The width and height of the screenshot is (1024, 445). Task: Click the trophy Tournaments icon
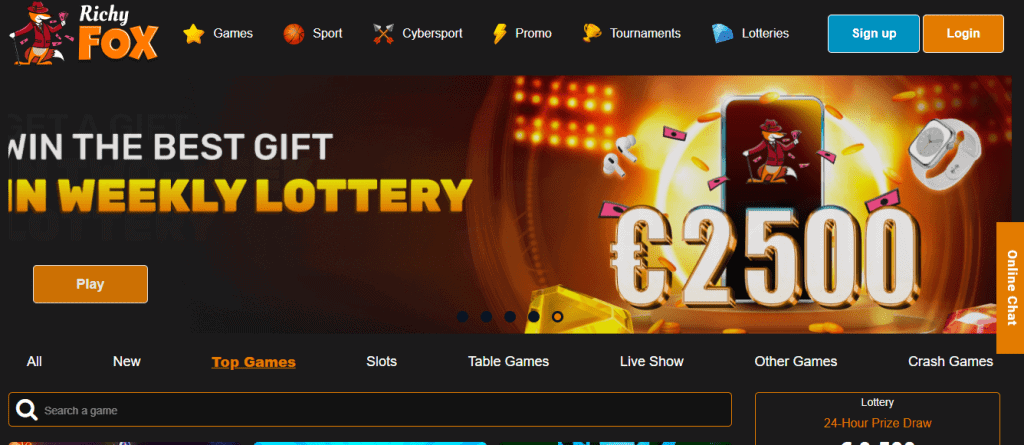(x=592, y=33)
